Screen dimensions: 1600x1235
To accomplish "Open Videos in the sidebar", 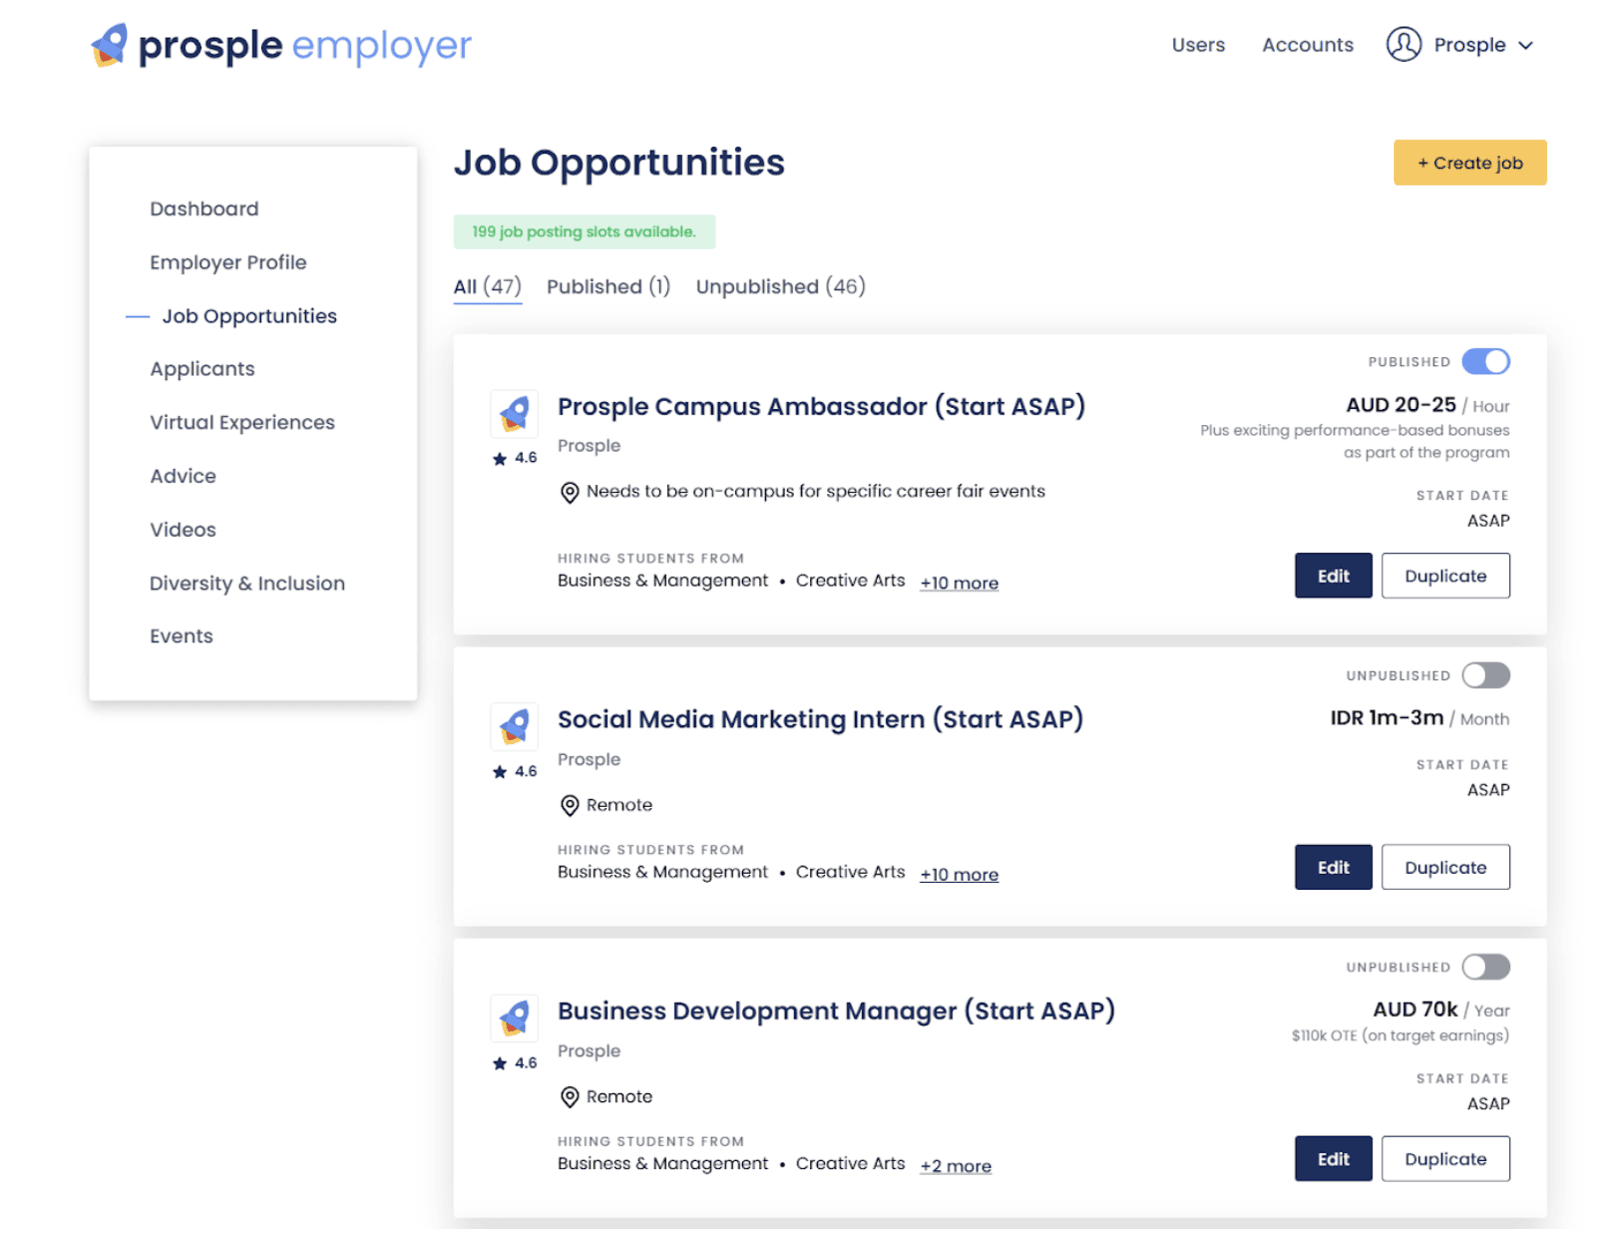I will pyautogui.click(x=183, y=530).
